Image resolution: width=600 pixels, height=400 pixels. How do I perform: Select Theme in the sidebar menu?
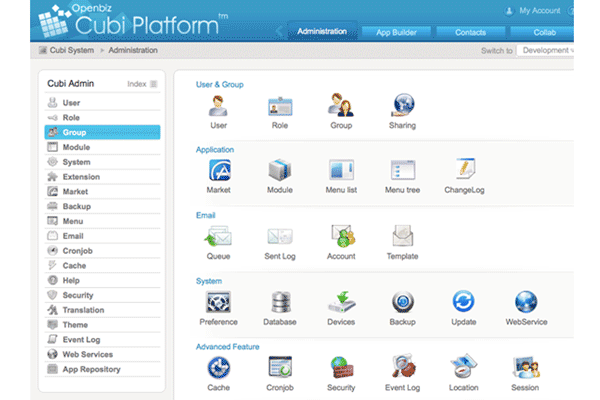pos(102,325)
